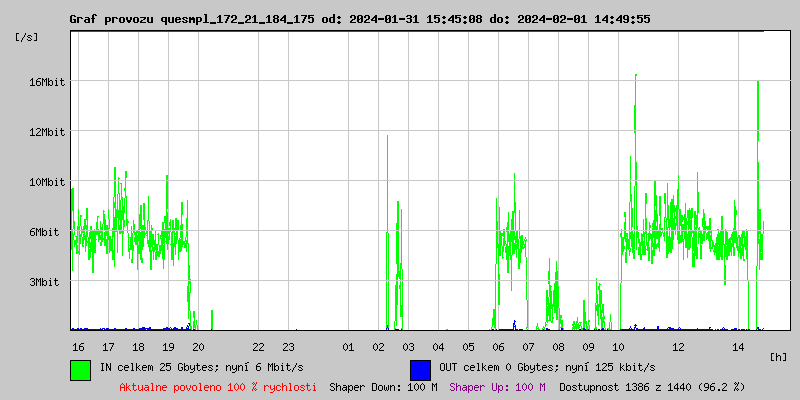Image resolution: width=800 pixels, height=400 pixels.
Task: Click the hour 01 marker on the x-axis
Action: pos(348,346)
